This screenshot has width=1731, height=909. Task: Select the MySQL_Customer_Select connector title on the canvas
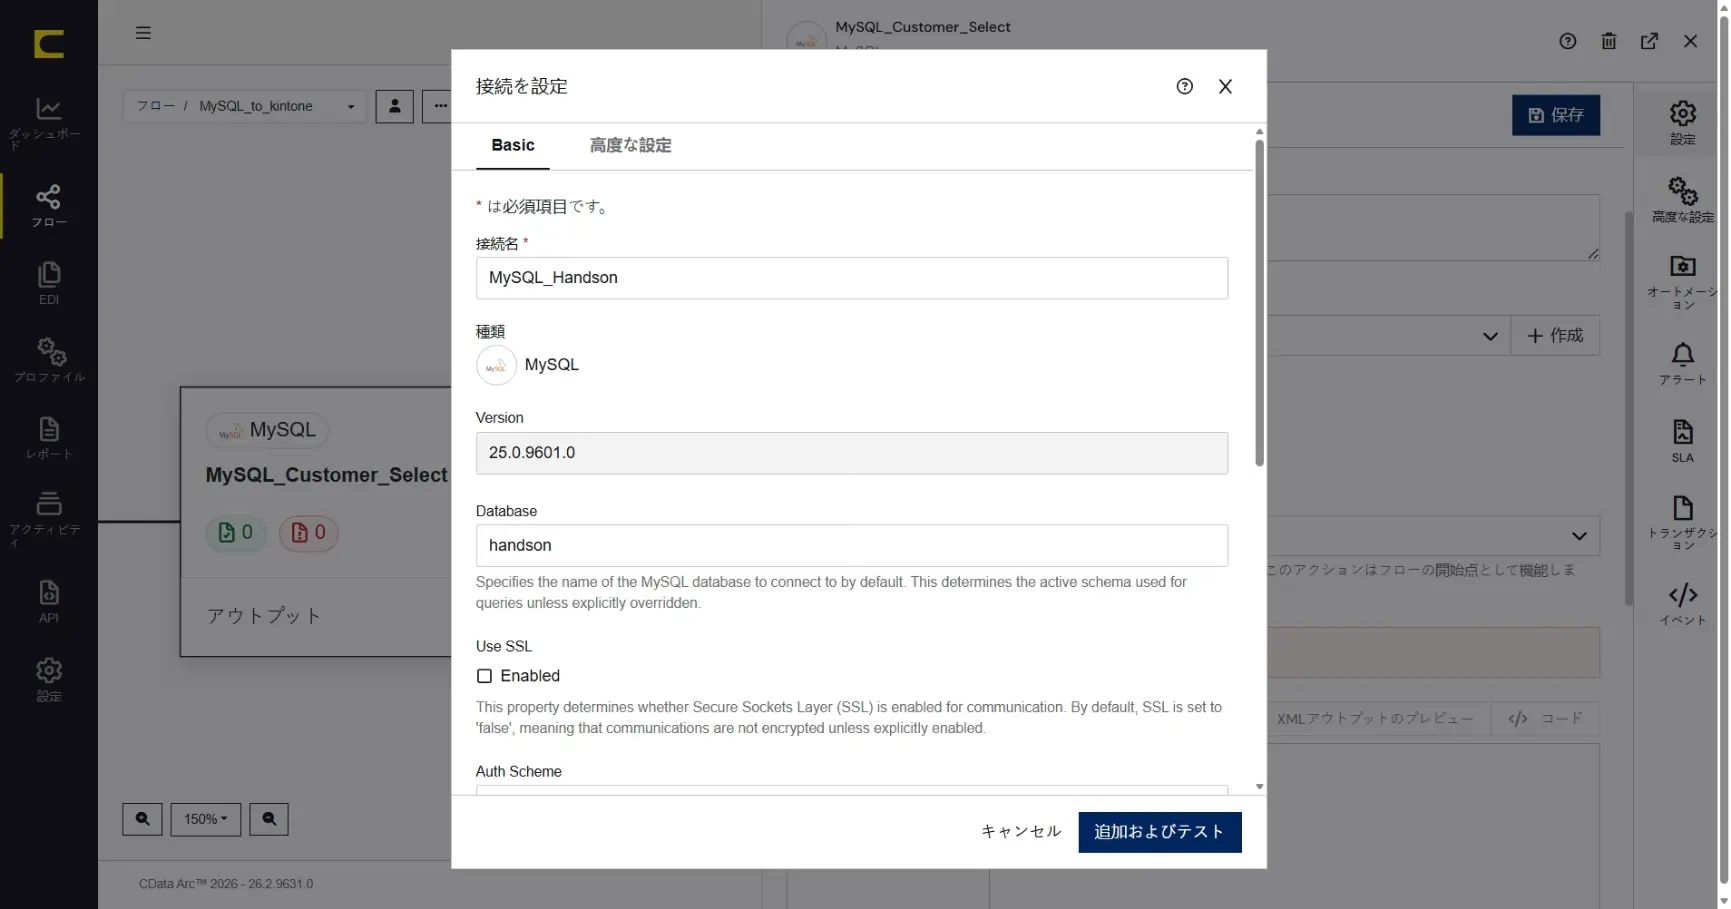(326, 476)
